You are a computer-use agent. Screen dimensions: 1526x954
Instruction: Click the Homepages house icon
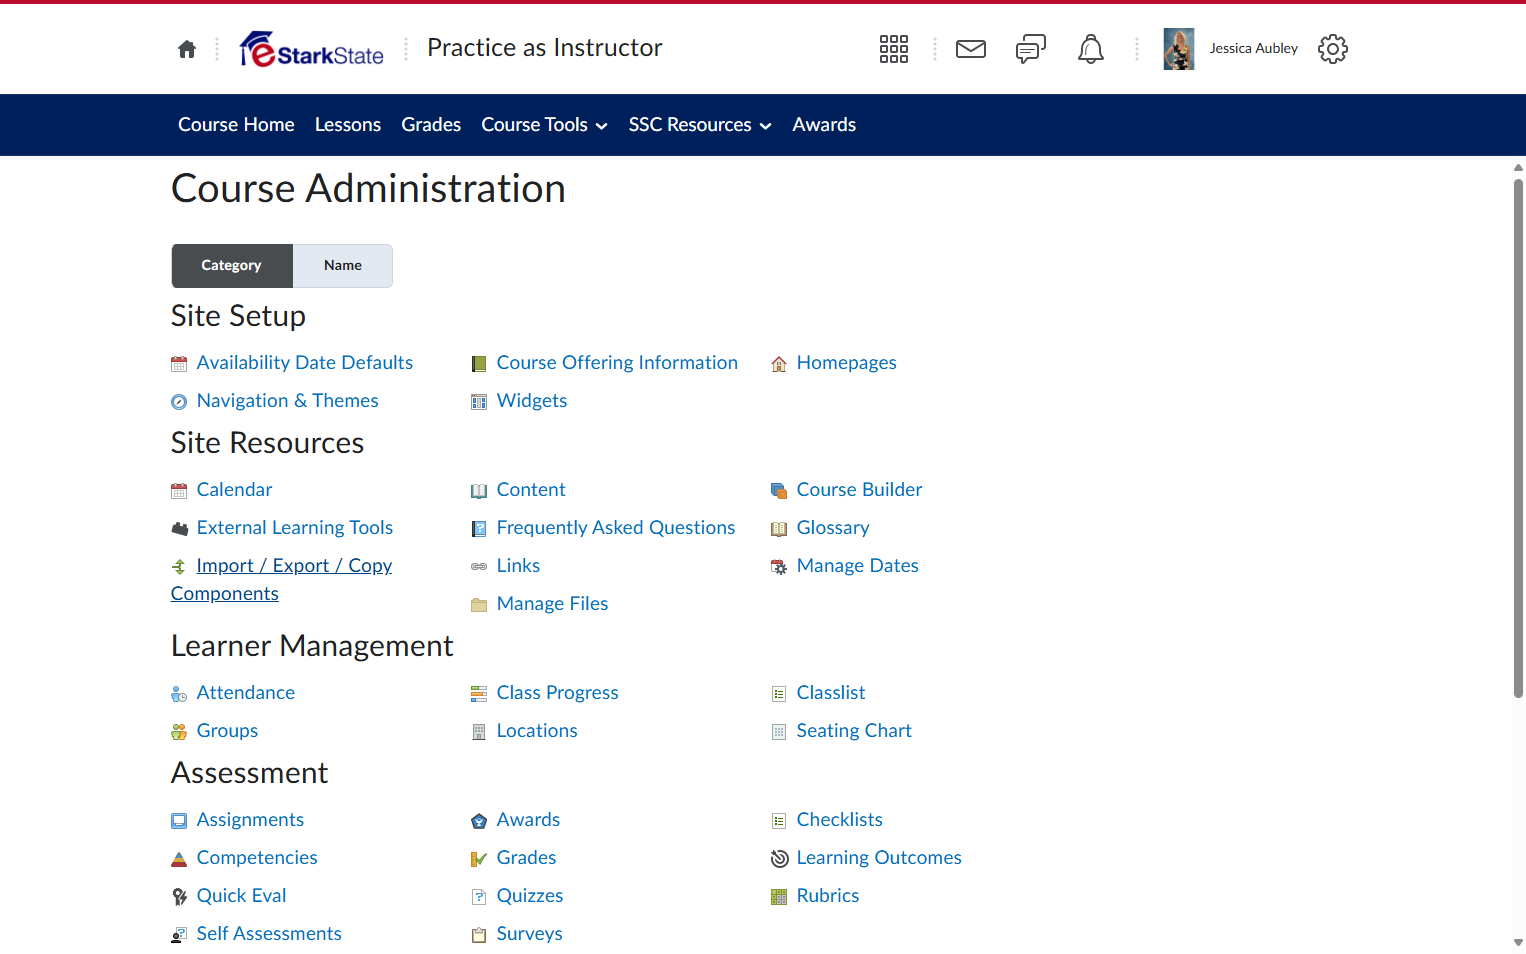779,364
